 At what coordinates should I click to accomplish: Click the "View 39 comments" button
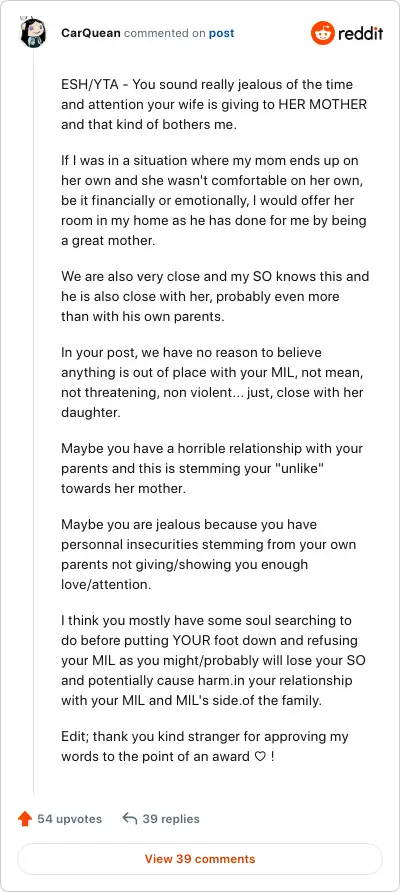point(200,858)
